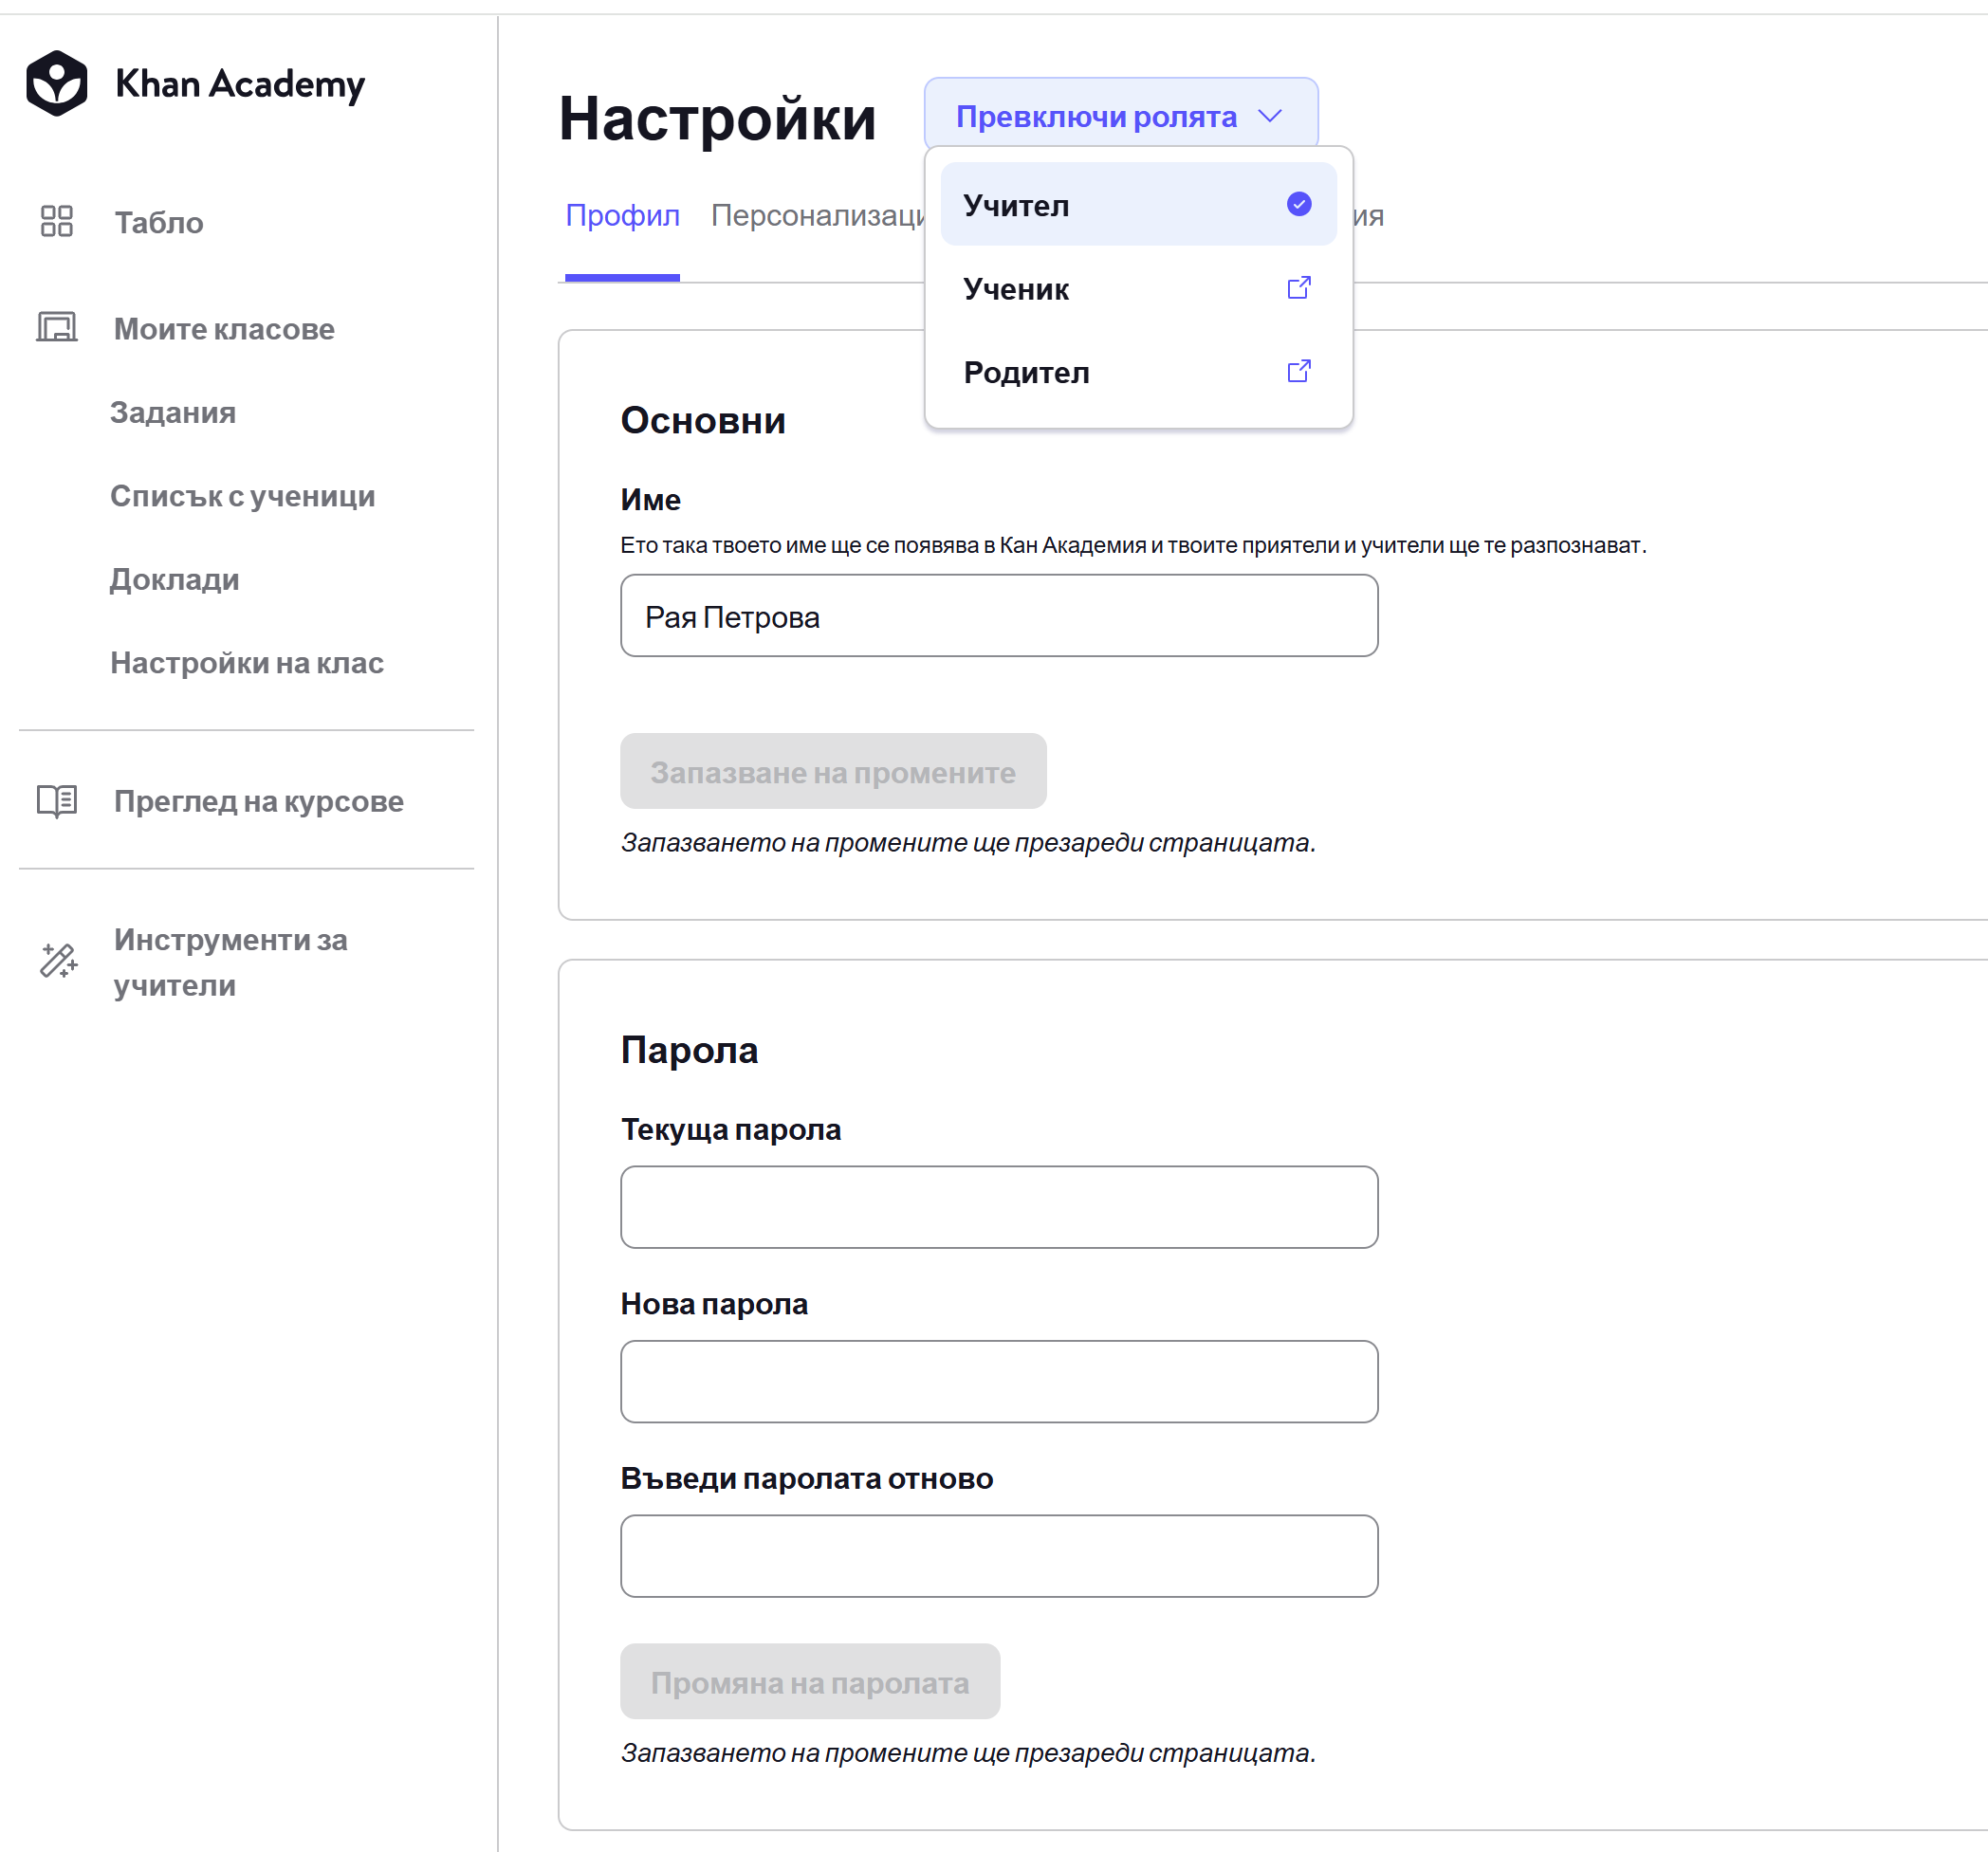Click the Нова парола input field
Viewport: 1988px width, 1852px height.
tap(999, 1381)
